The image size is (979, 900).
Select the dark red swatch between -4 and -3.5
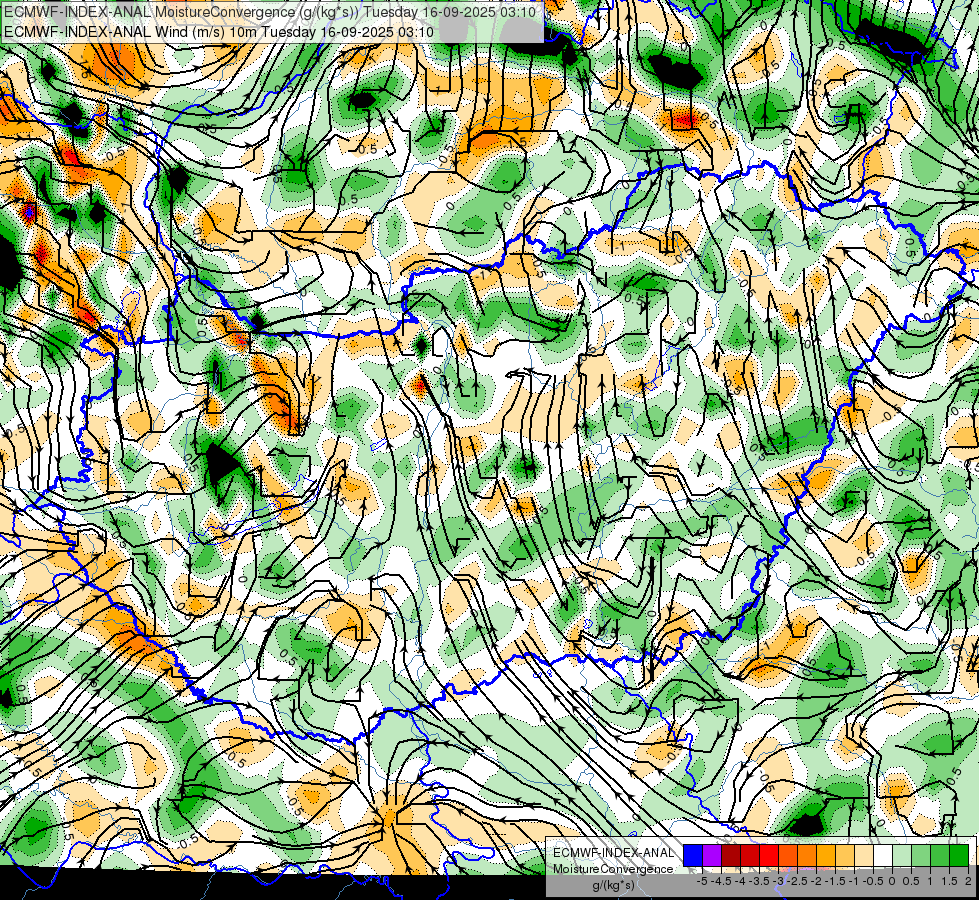click(750, 856)
